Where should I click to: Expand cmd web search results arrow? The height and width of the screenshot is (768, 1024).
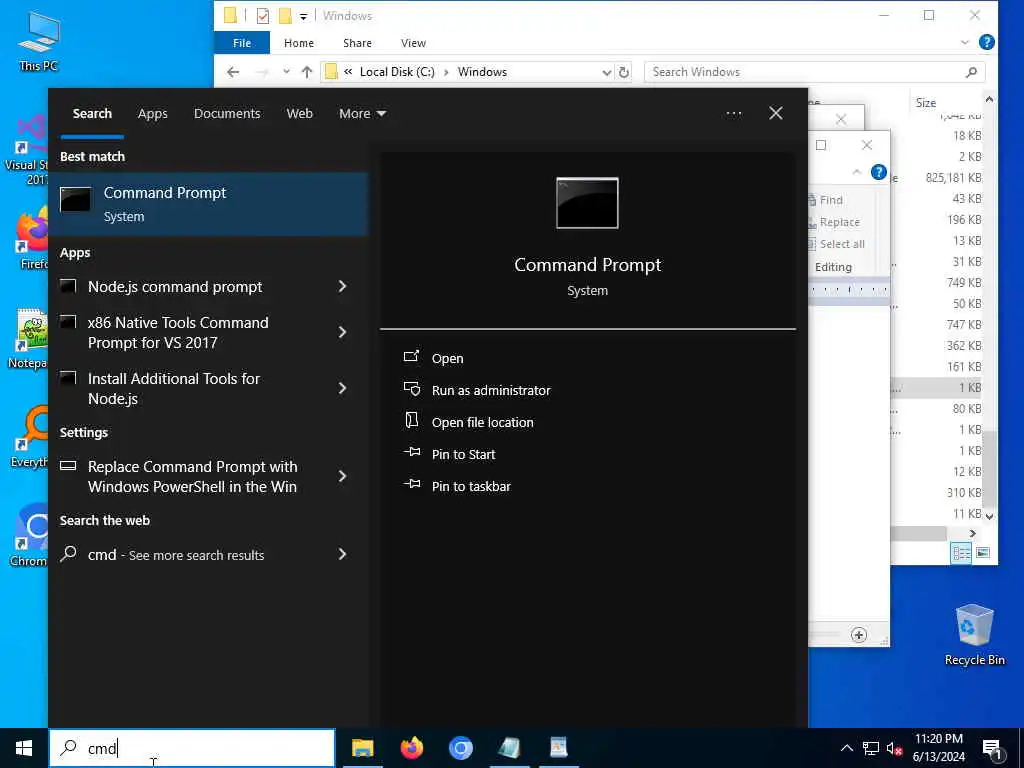(x=342, y=554)
